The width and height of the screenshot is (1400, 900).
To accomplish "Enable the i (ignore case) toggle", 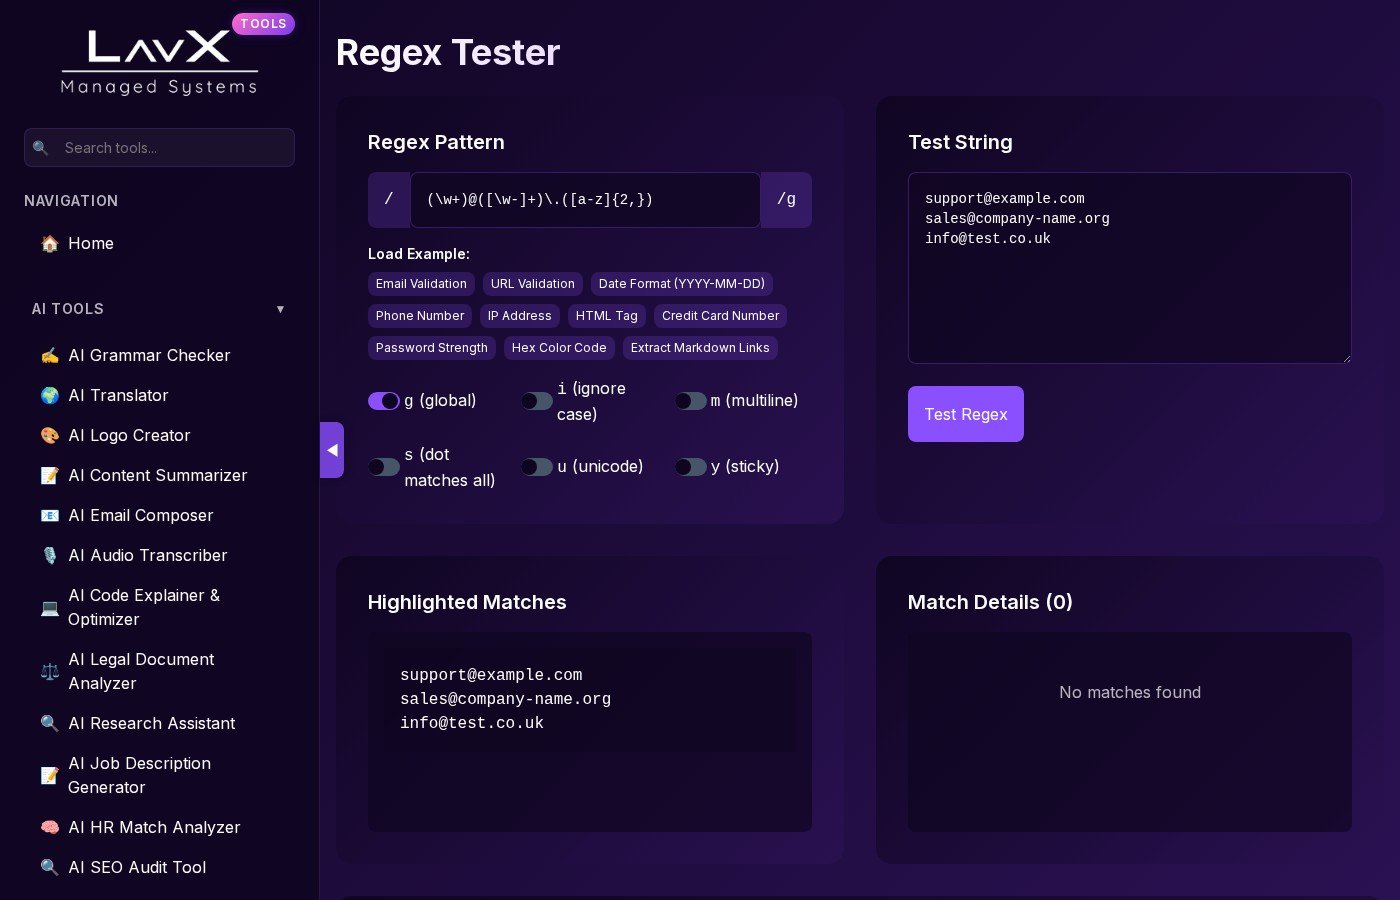I will [x=537, y=401].
